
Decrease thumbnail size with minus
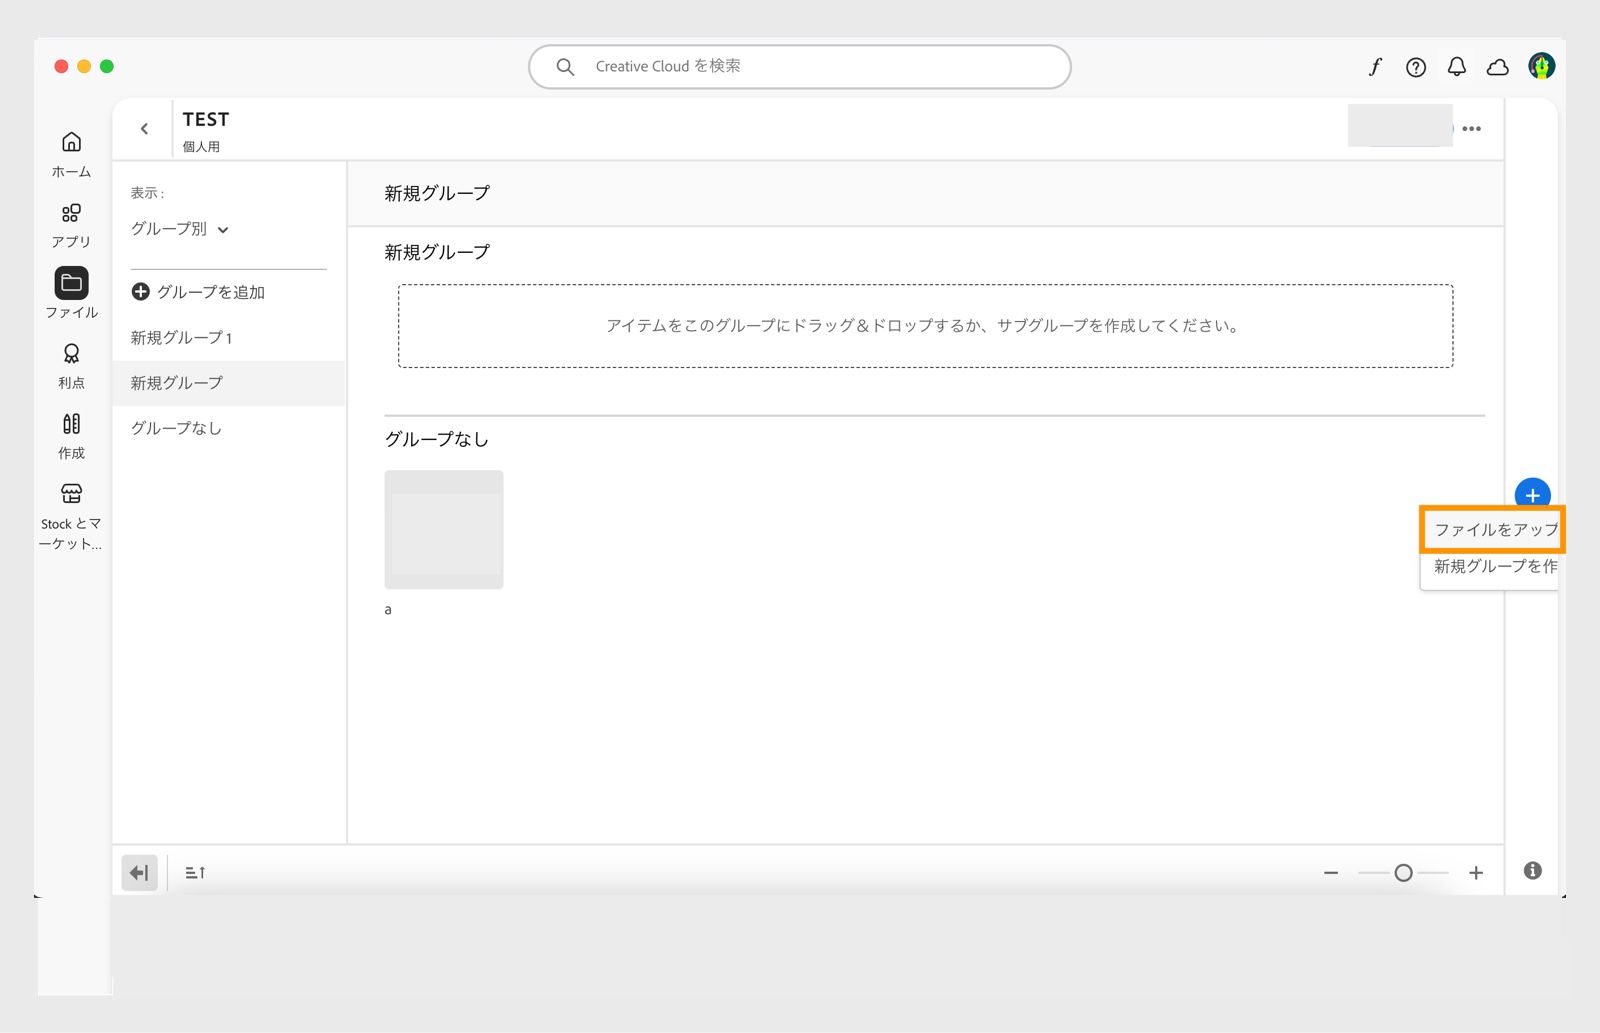(1331, 873)
